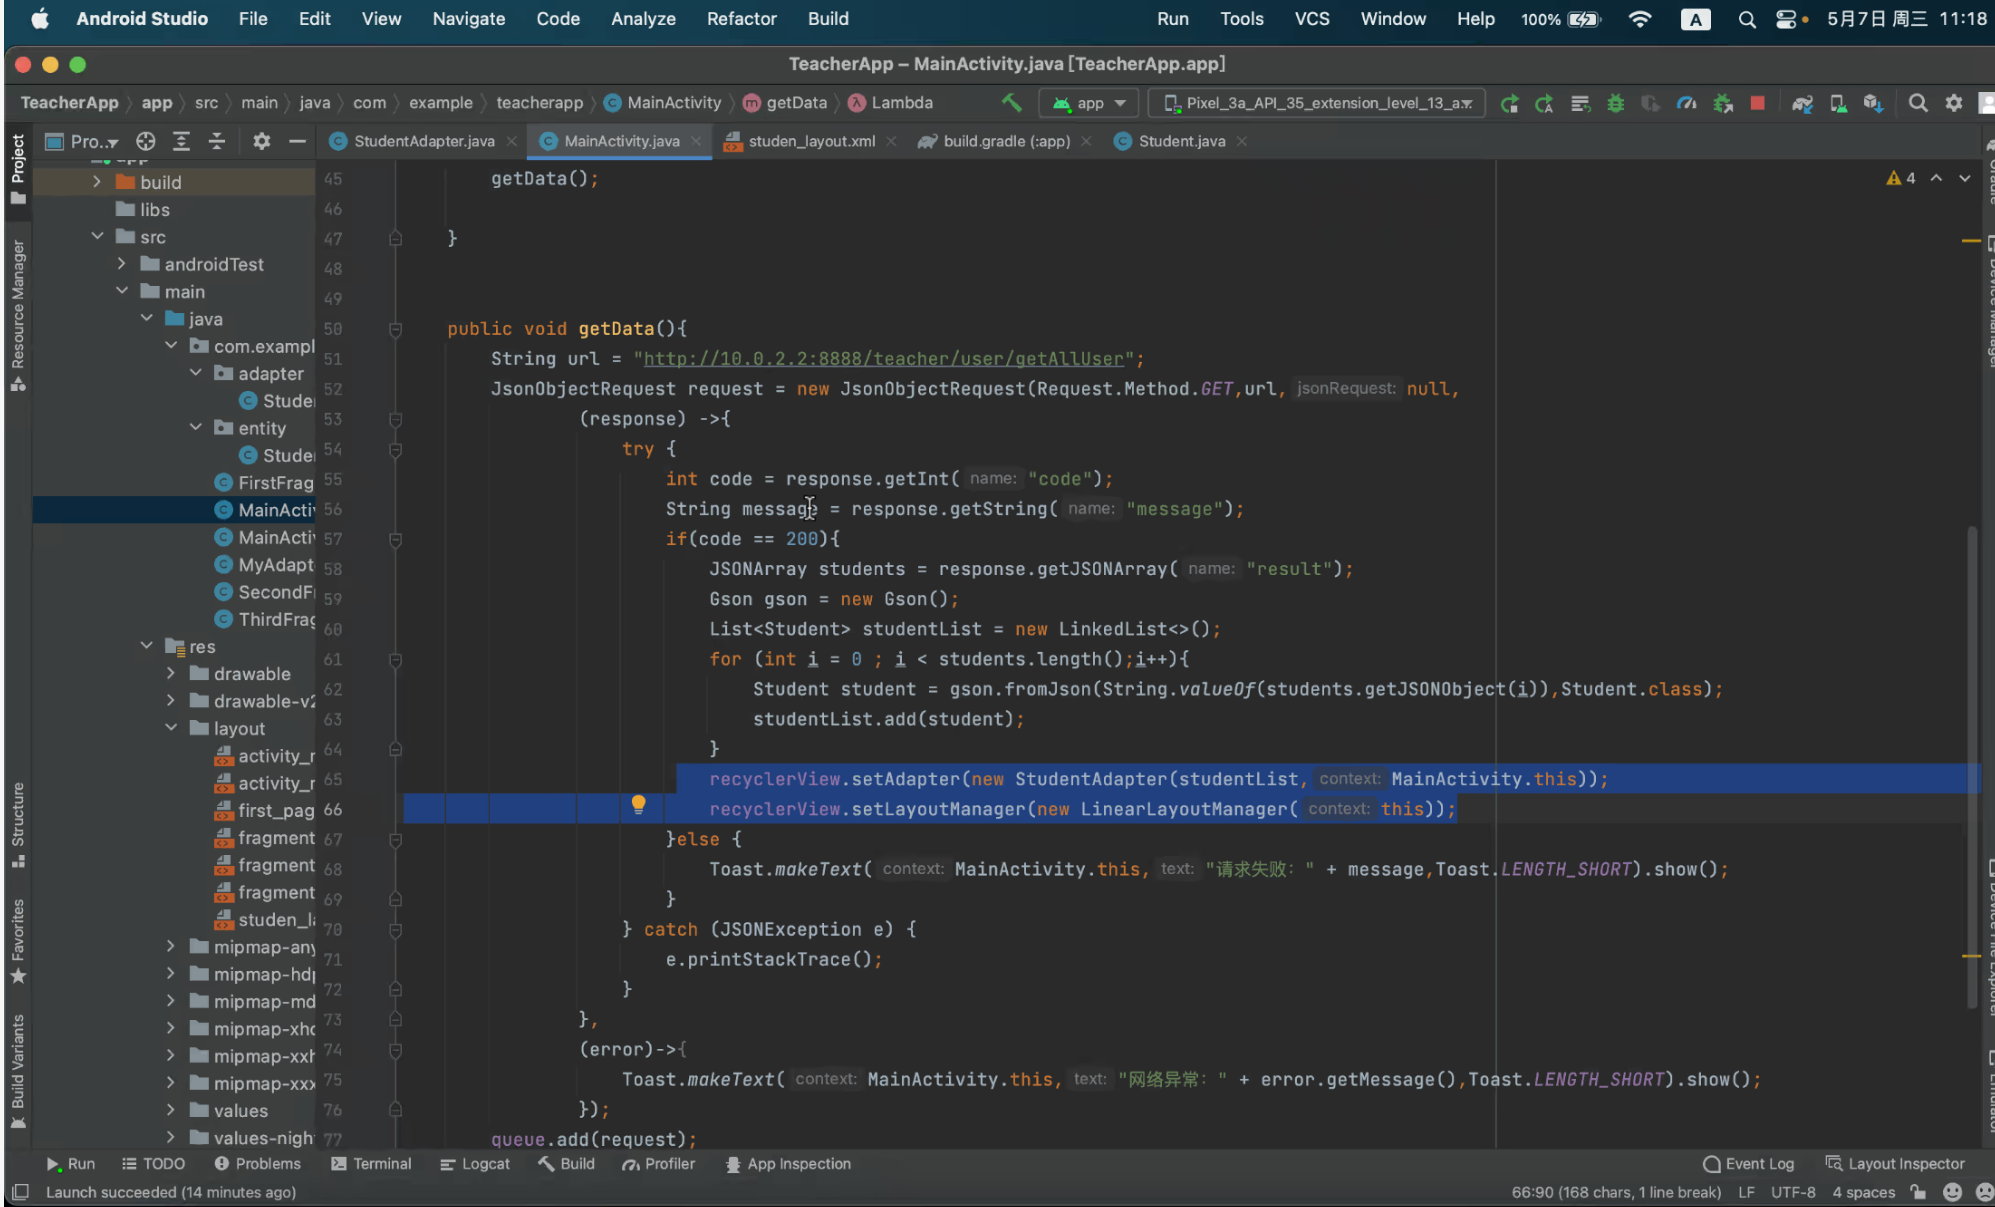Toggle the Structure tool window stripe
The width and height of the screenshot is (1995, 1207).
tap(17, 824)
